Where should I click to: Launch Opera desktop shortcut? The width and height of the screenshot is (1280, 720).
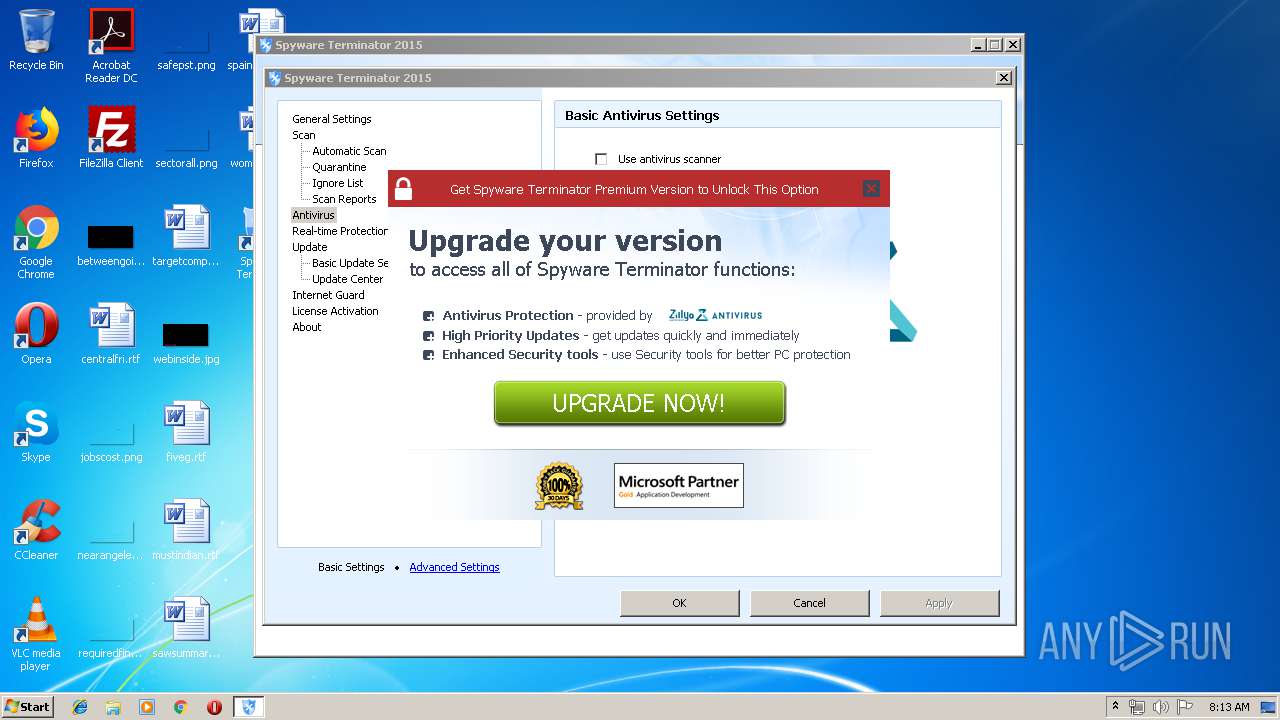click(x=36, y=334)
